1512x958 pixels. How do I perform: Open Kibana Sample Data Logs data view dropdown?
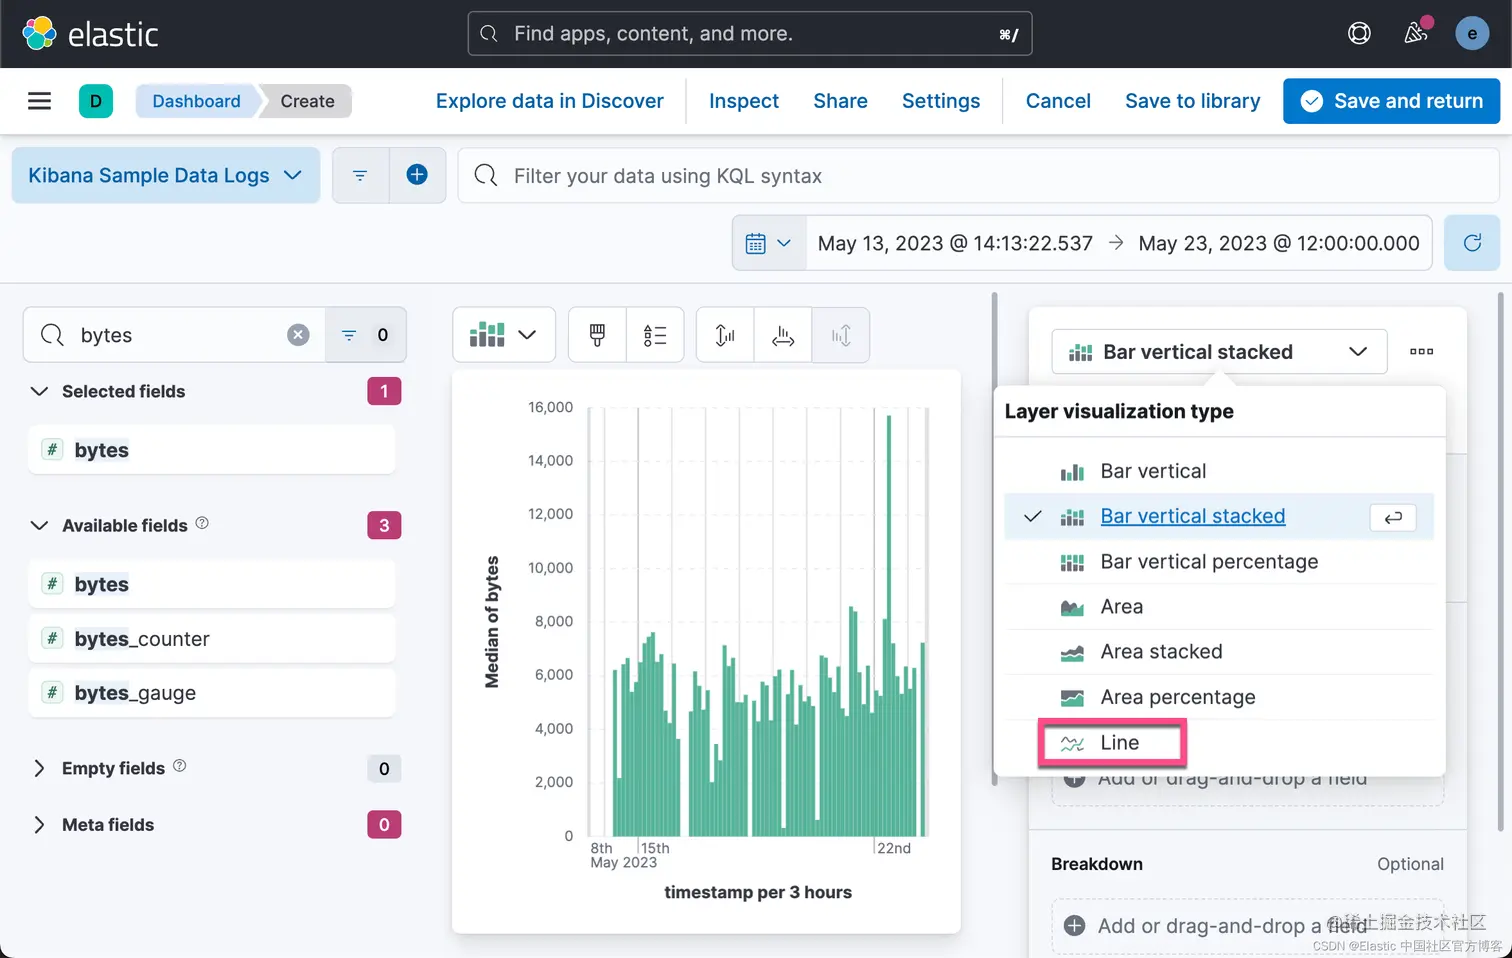[166, 175]
